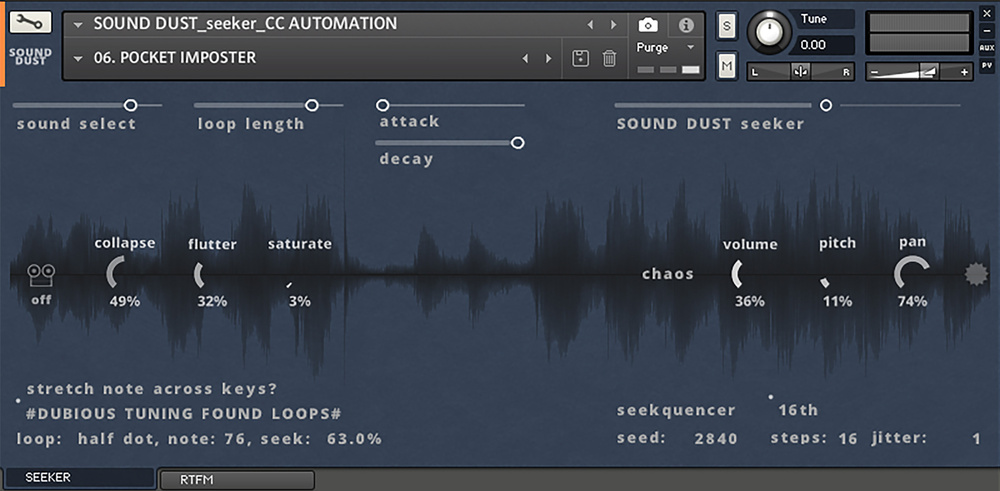The image size is (1000, 491).
Task: Toggle the Mute M button
Action: (726, 66)
